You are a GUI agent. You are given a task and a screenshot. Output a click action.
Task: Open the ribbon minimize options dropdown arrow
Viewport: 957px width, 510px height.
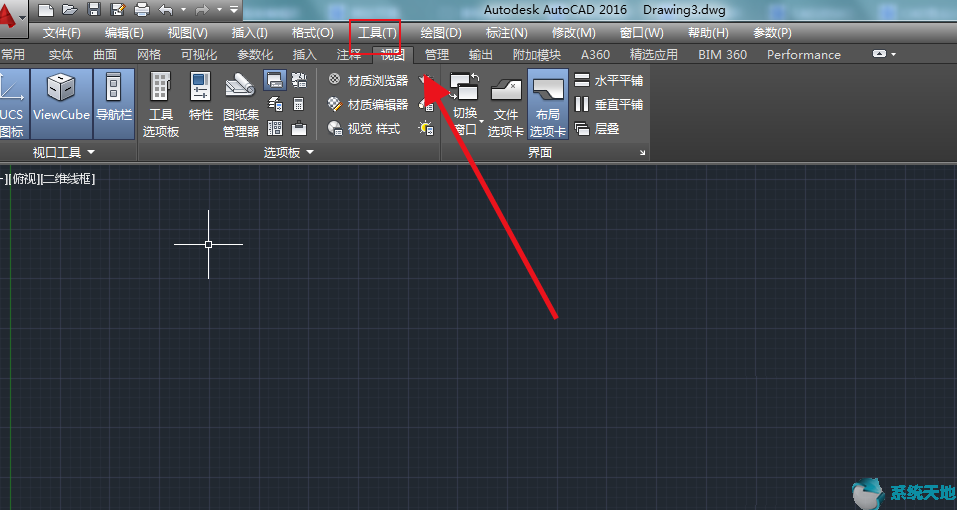coord(894,54)
